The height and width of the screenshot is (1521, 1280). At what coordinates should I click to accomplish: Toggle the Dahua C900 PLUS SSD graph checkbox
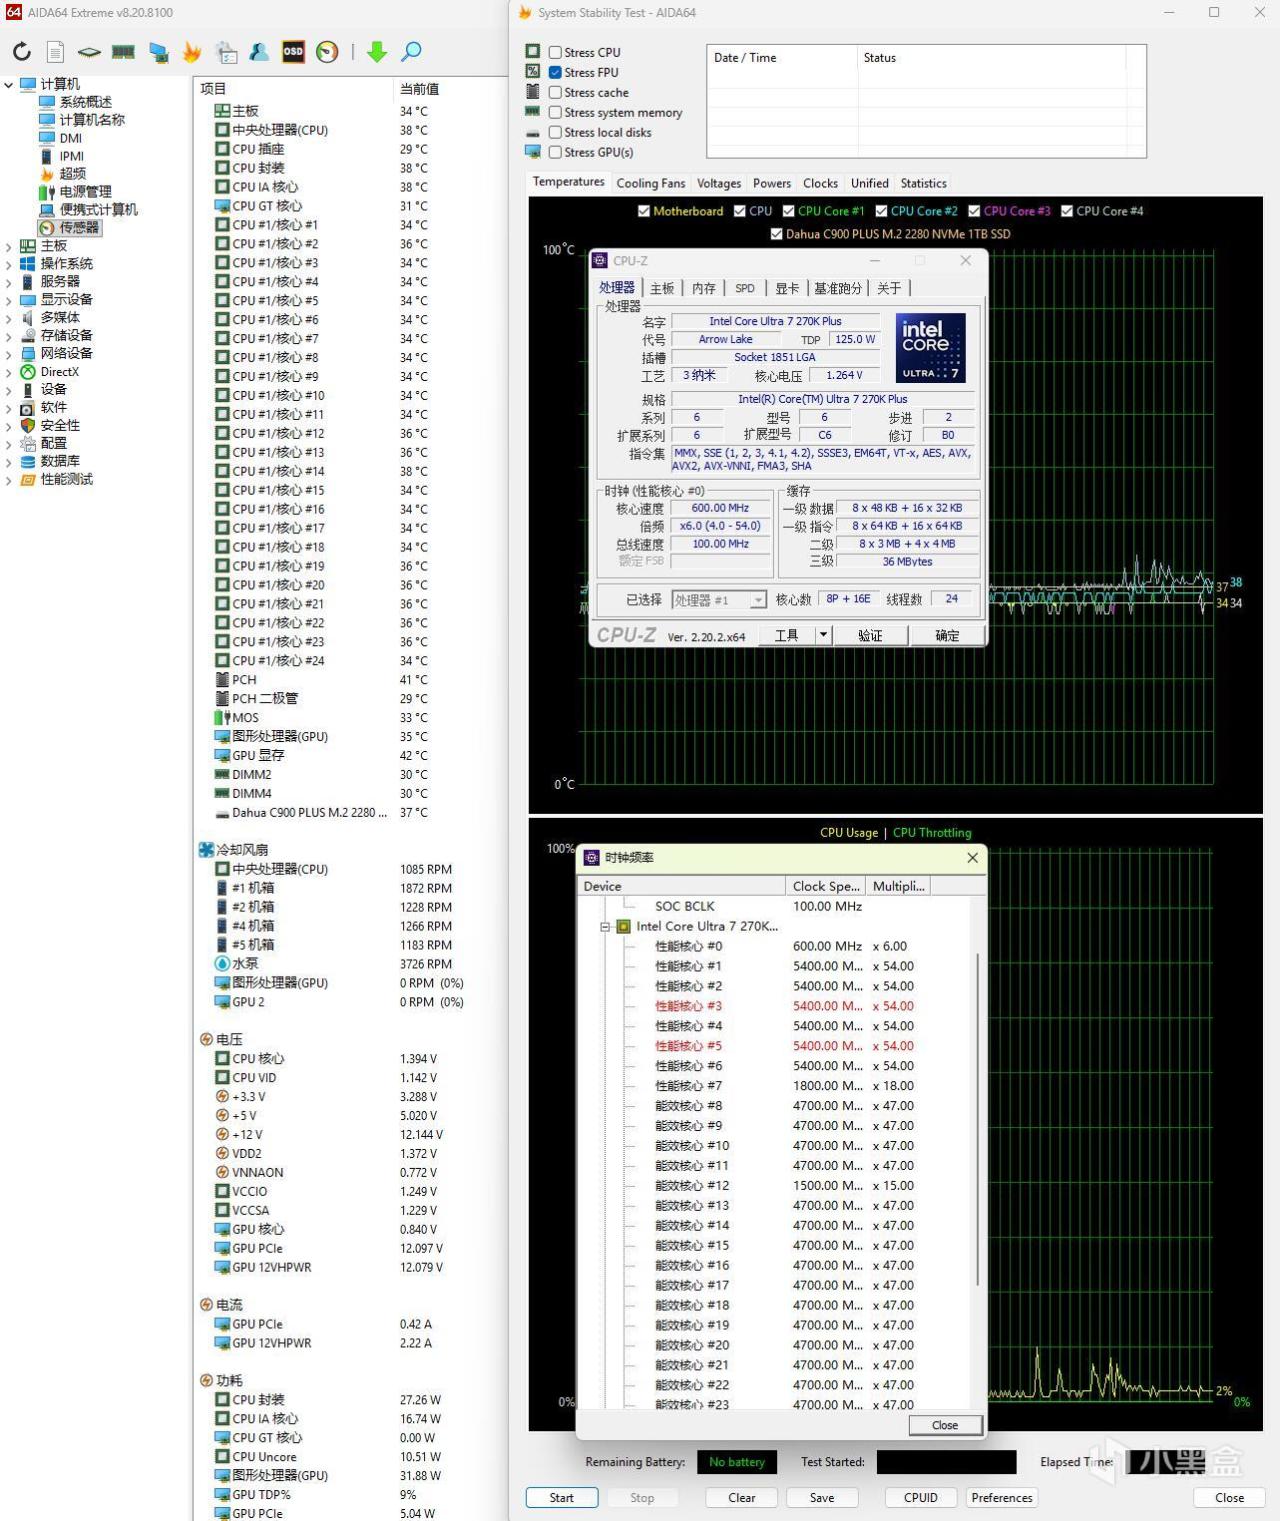pos(777,234)
